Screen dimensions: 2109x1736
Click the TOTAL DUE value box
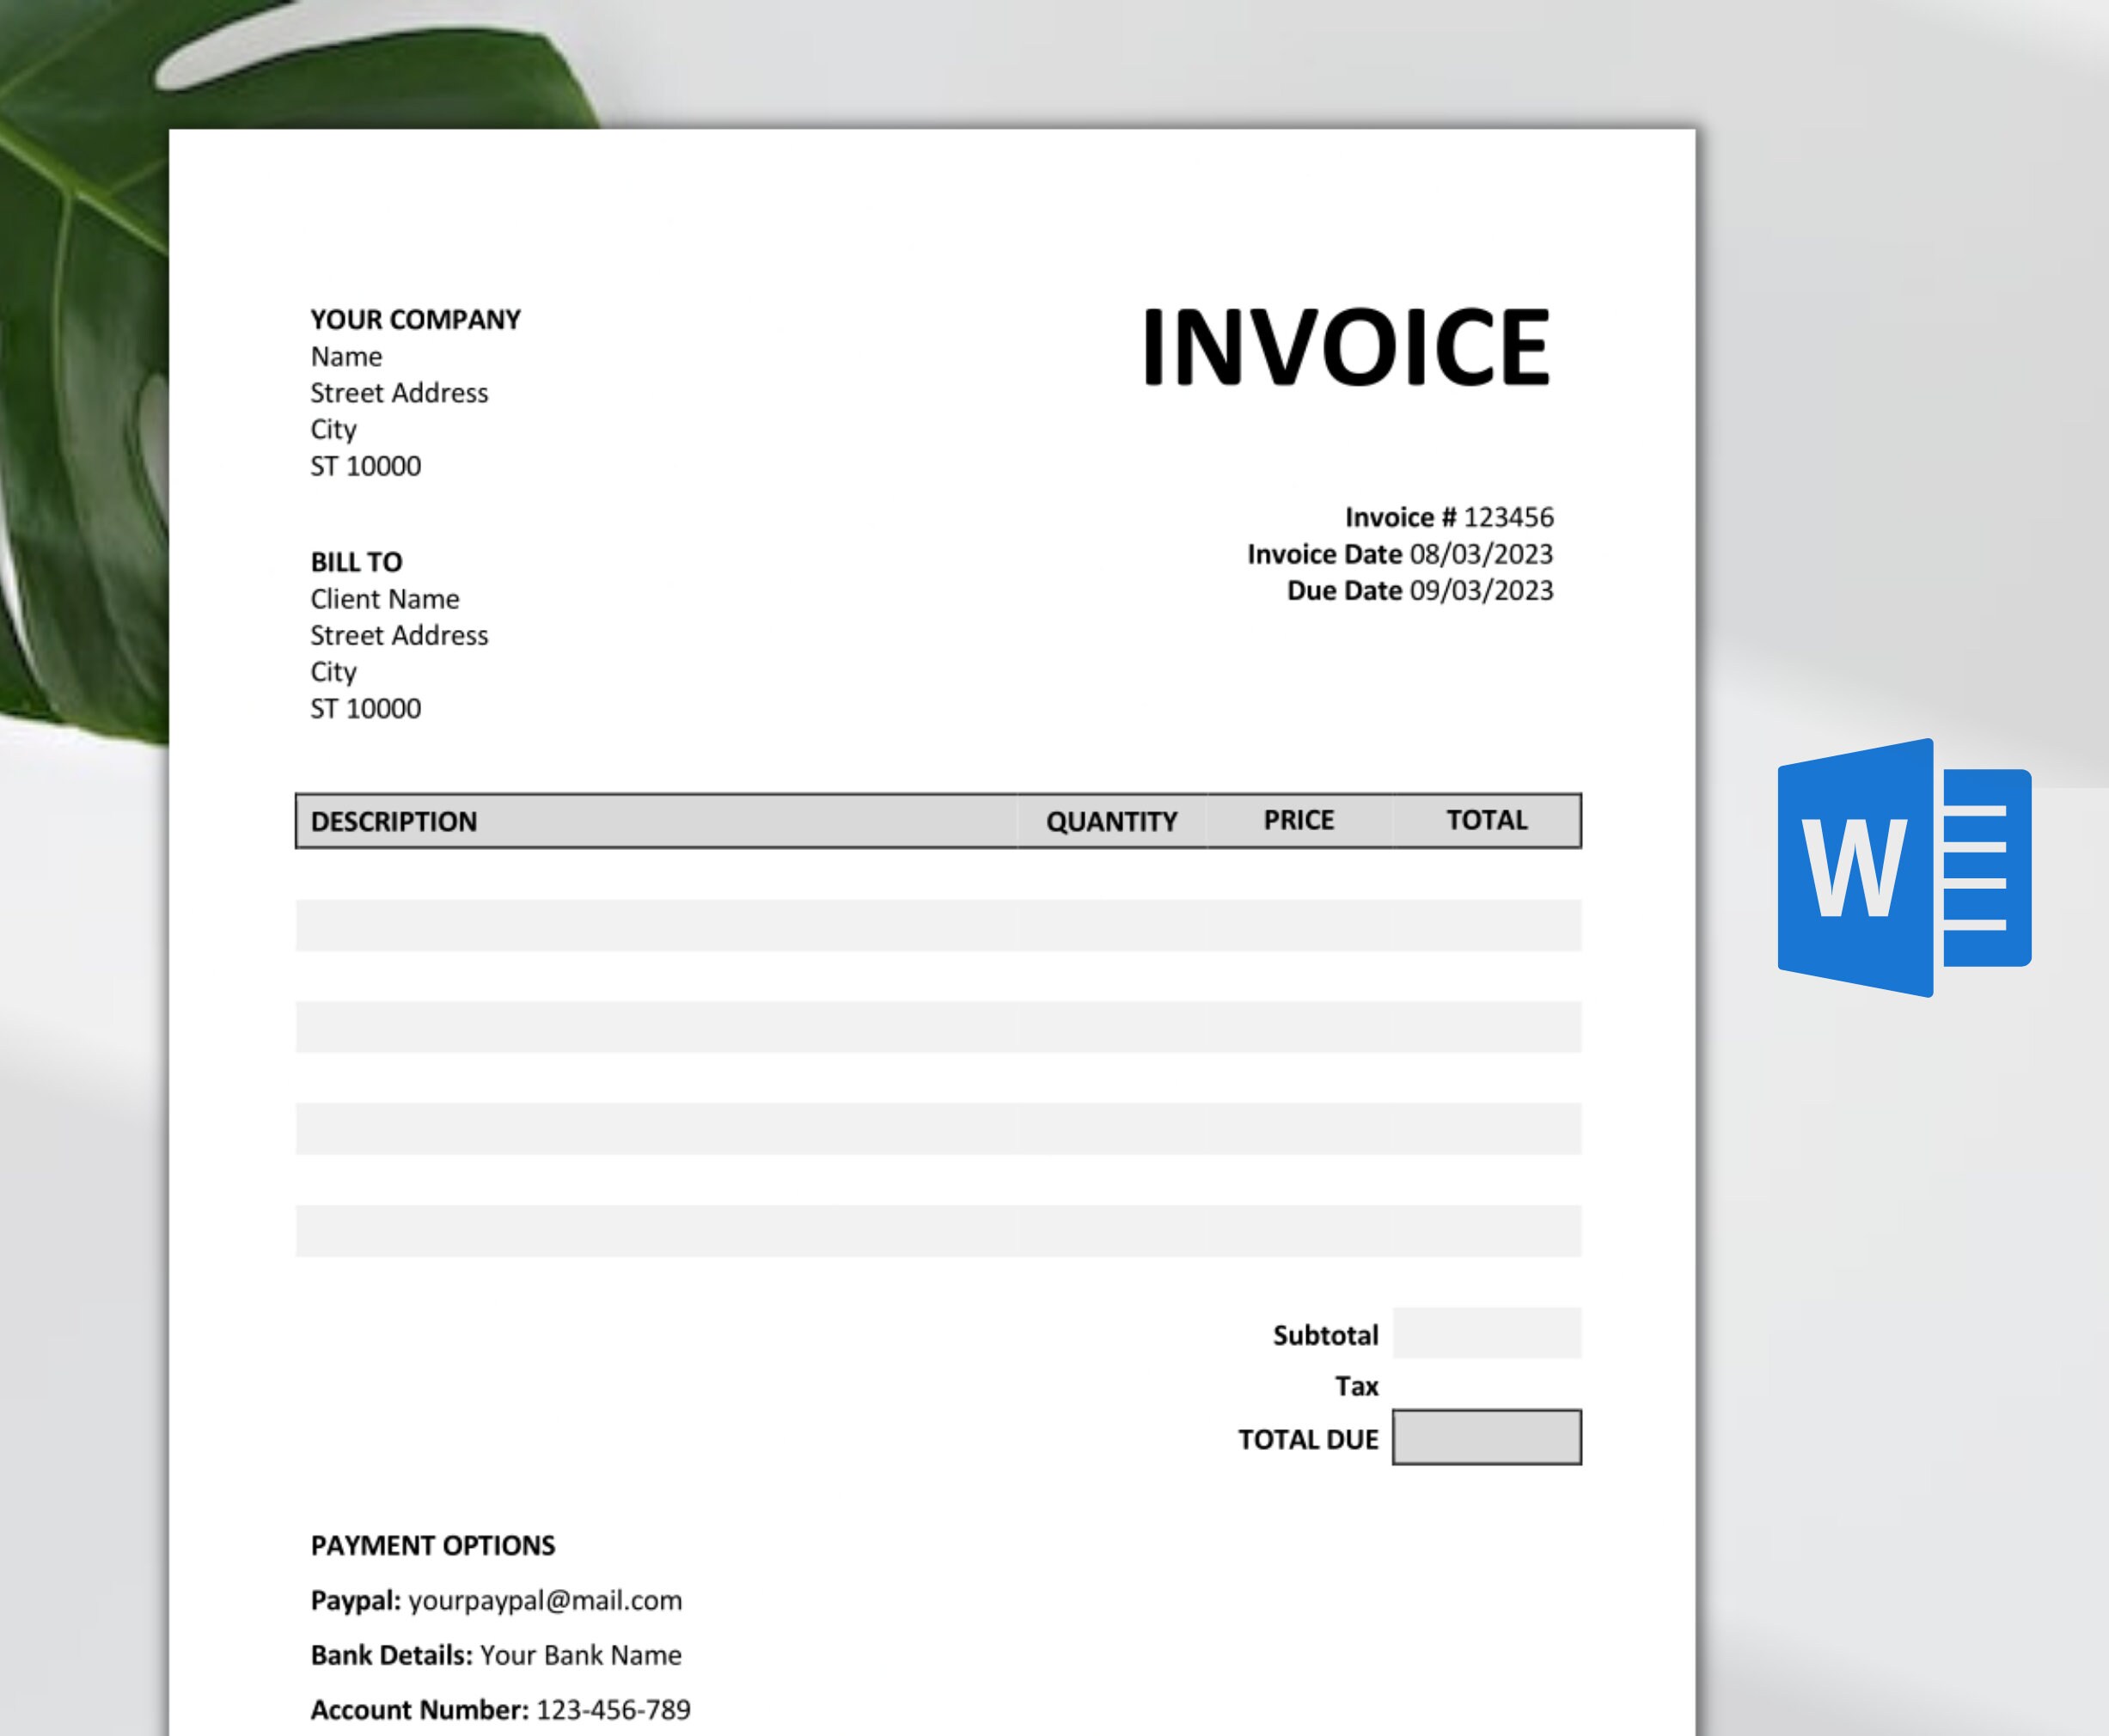[1487, 1437]
